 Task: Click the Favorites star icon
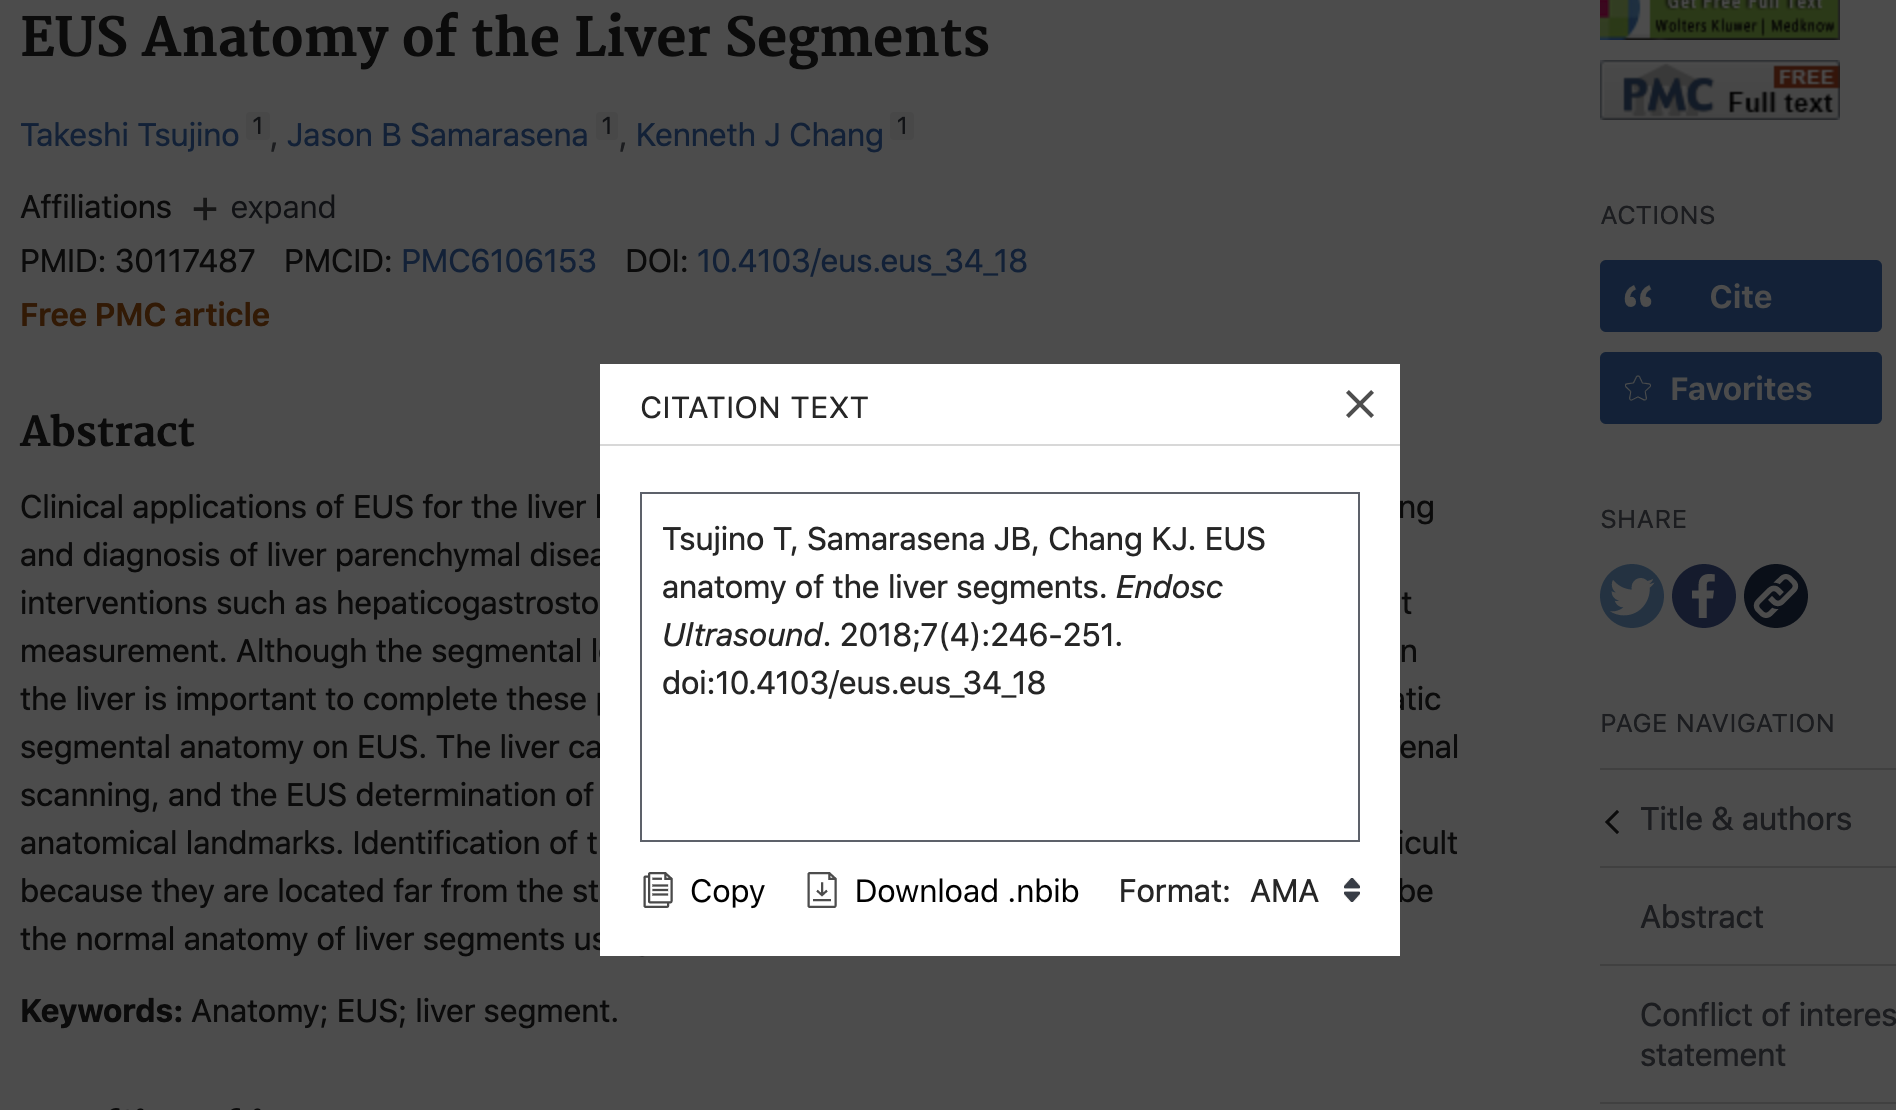click(x=1638, y=388)
